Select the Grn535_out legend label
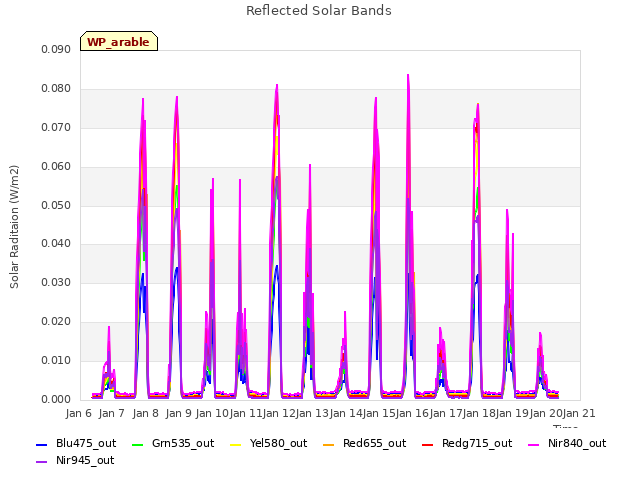640x480 pixels. click(183, 444)
